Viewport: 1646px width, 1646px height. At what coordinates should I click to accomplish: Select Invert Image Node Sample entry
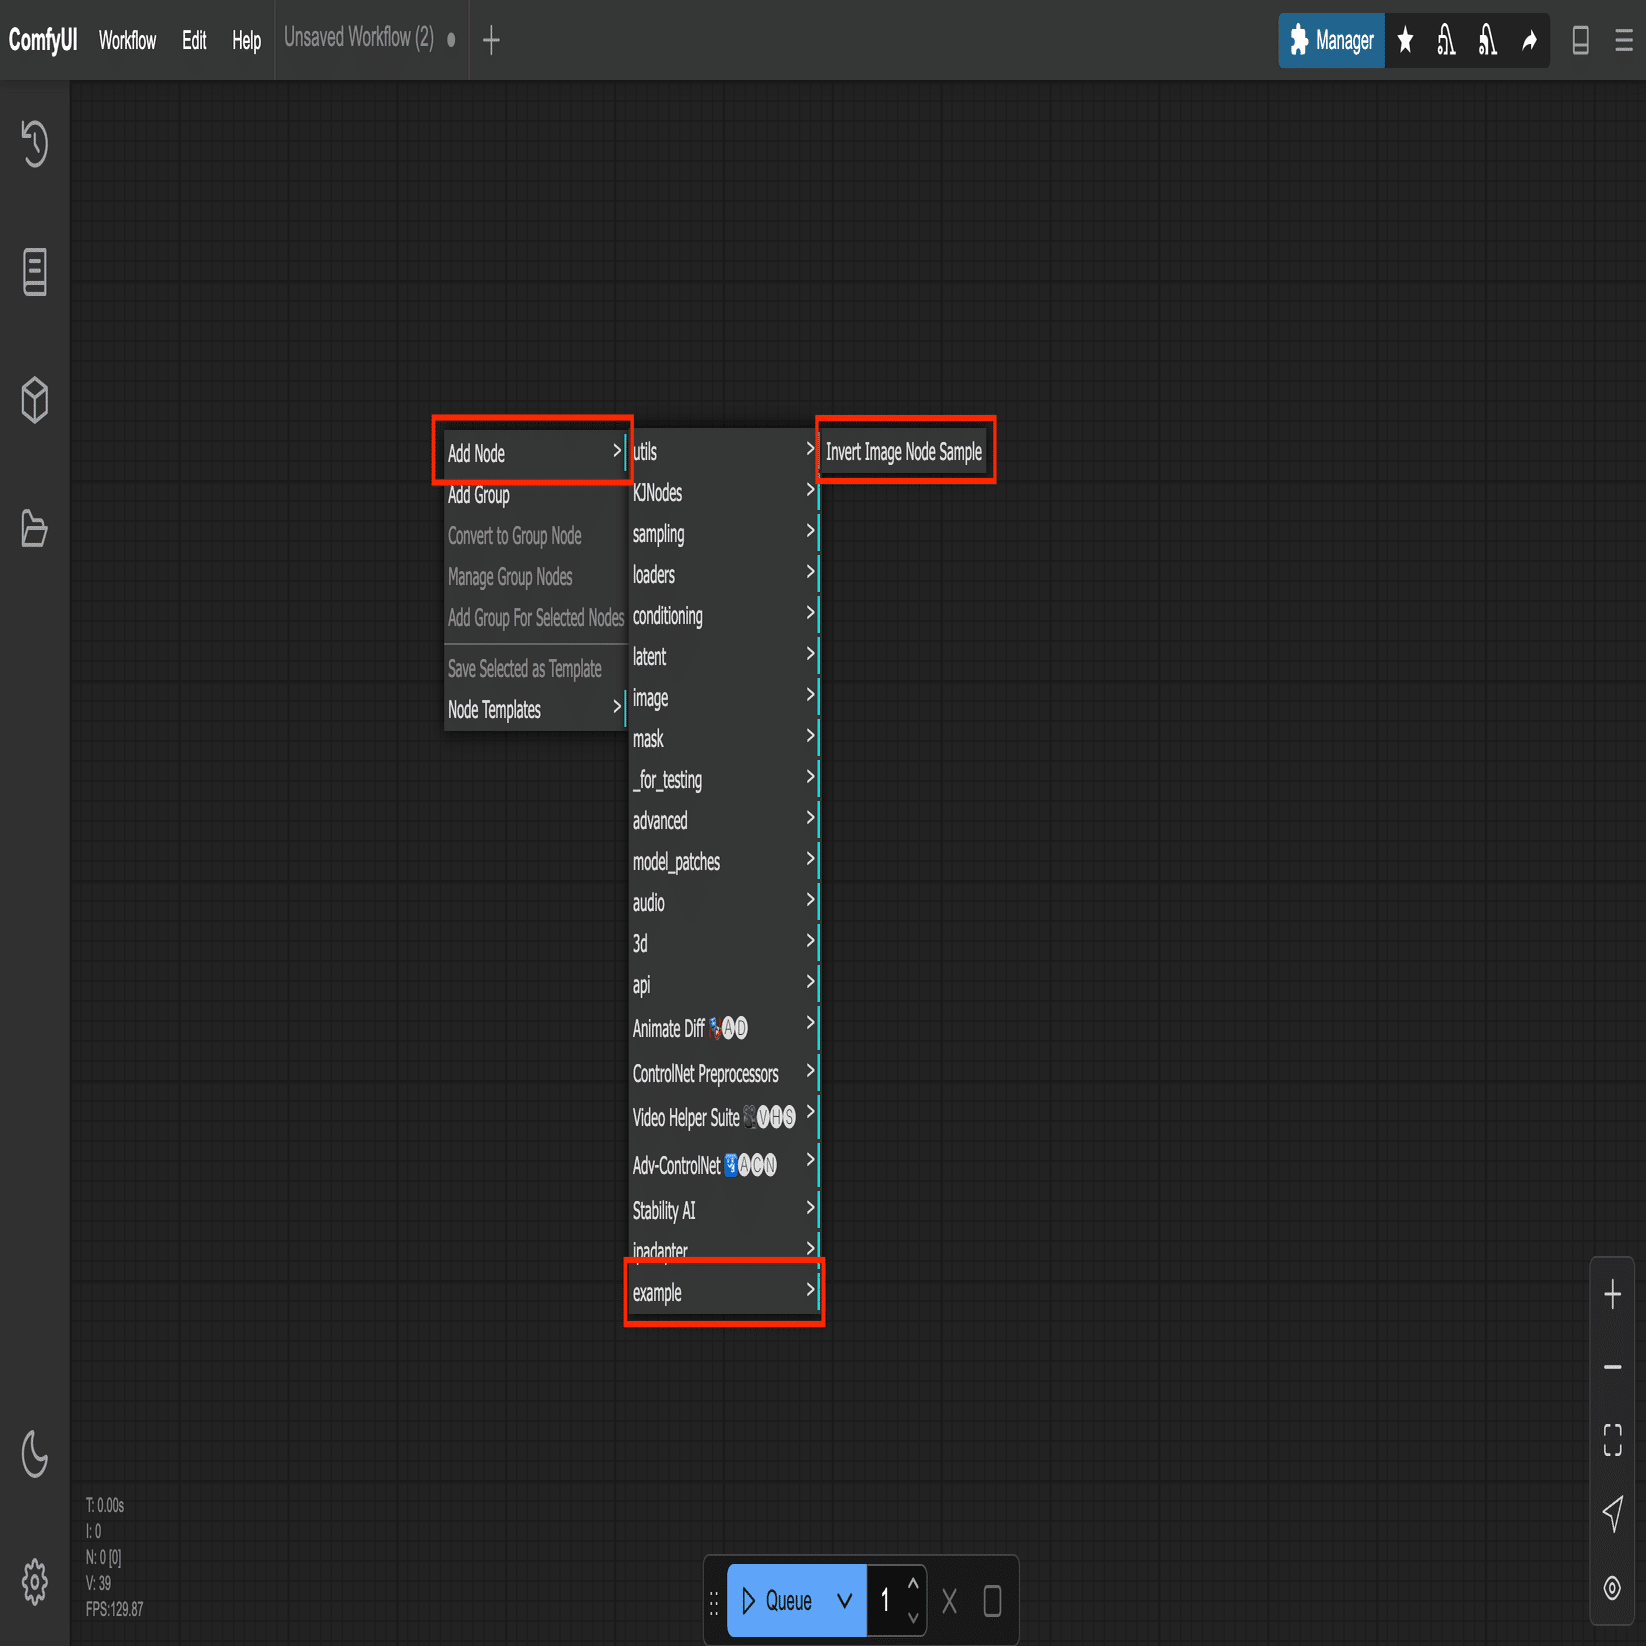coord(904,452)
